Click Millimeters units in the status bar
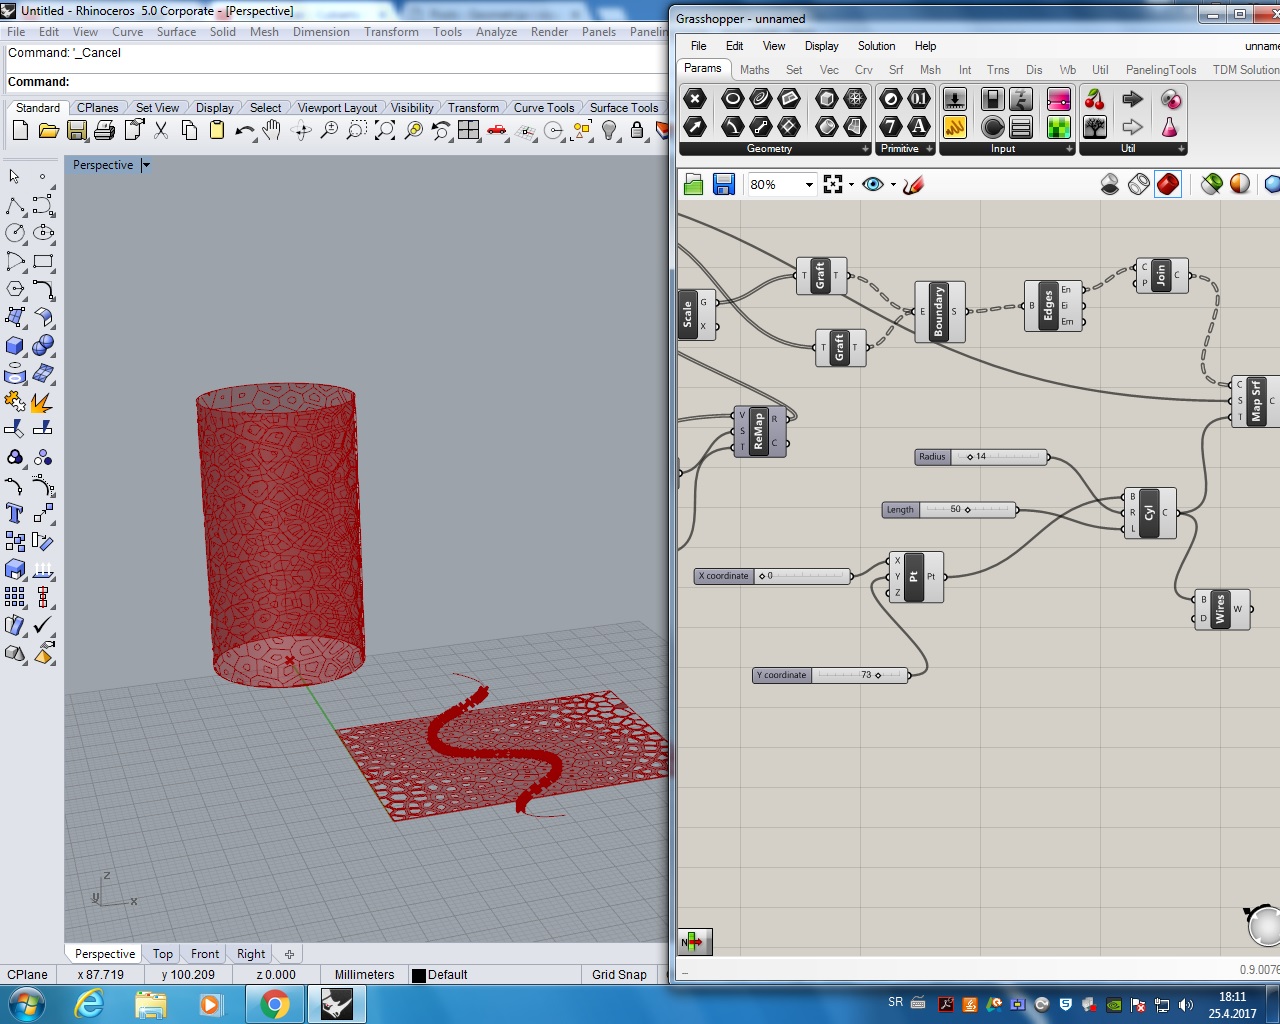 tap(364, 974)
